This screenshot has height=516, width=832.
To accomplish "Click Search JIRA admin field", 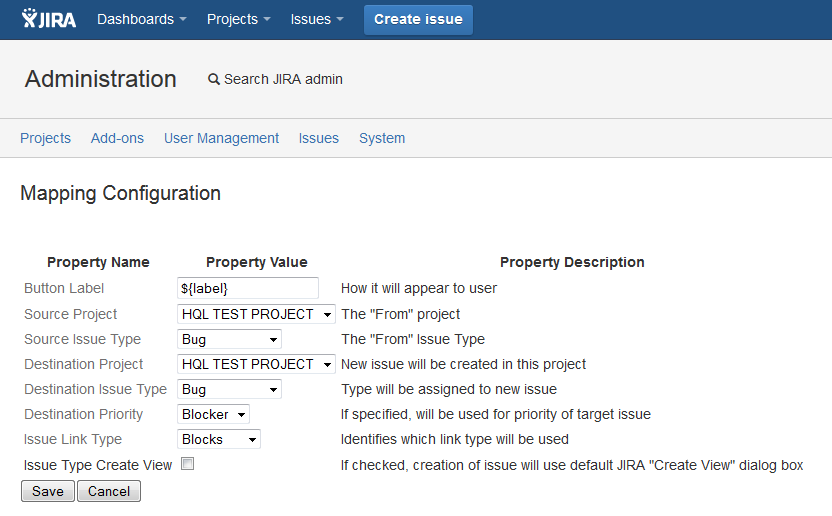I will 283,80.
